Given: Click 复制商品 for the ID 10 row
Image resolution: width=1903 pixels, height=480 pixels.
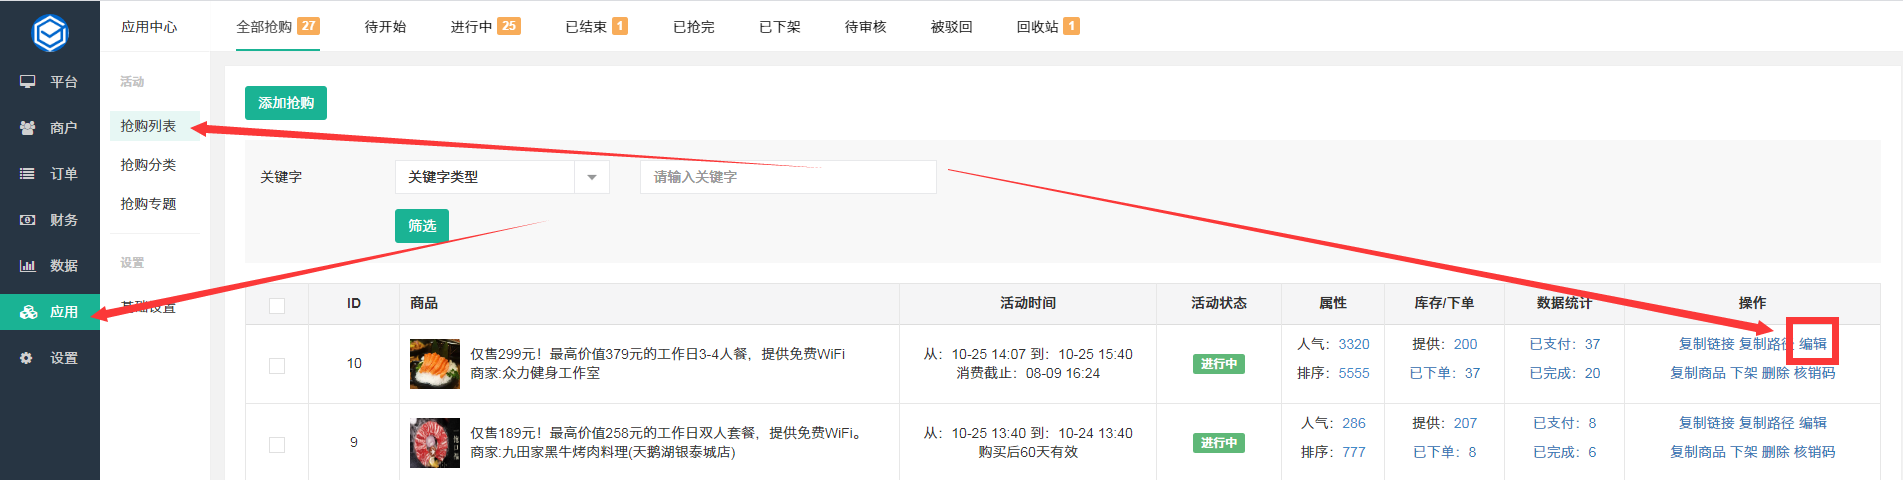Looking at the screenshot, I should coord(1698,373).
